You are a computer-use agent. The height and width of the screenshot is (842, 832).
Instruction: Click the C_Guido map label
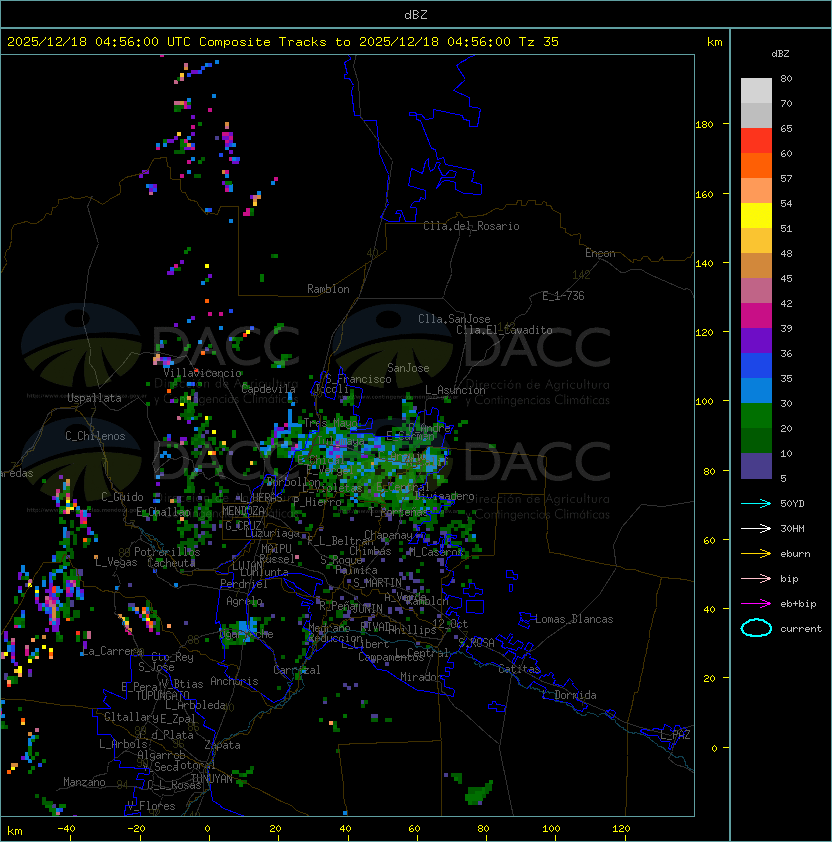[x=122, y=497]
